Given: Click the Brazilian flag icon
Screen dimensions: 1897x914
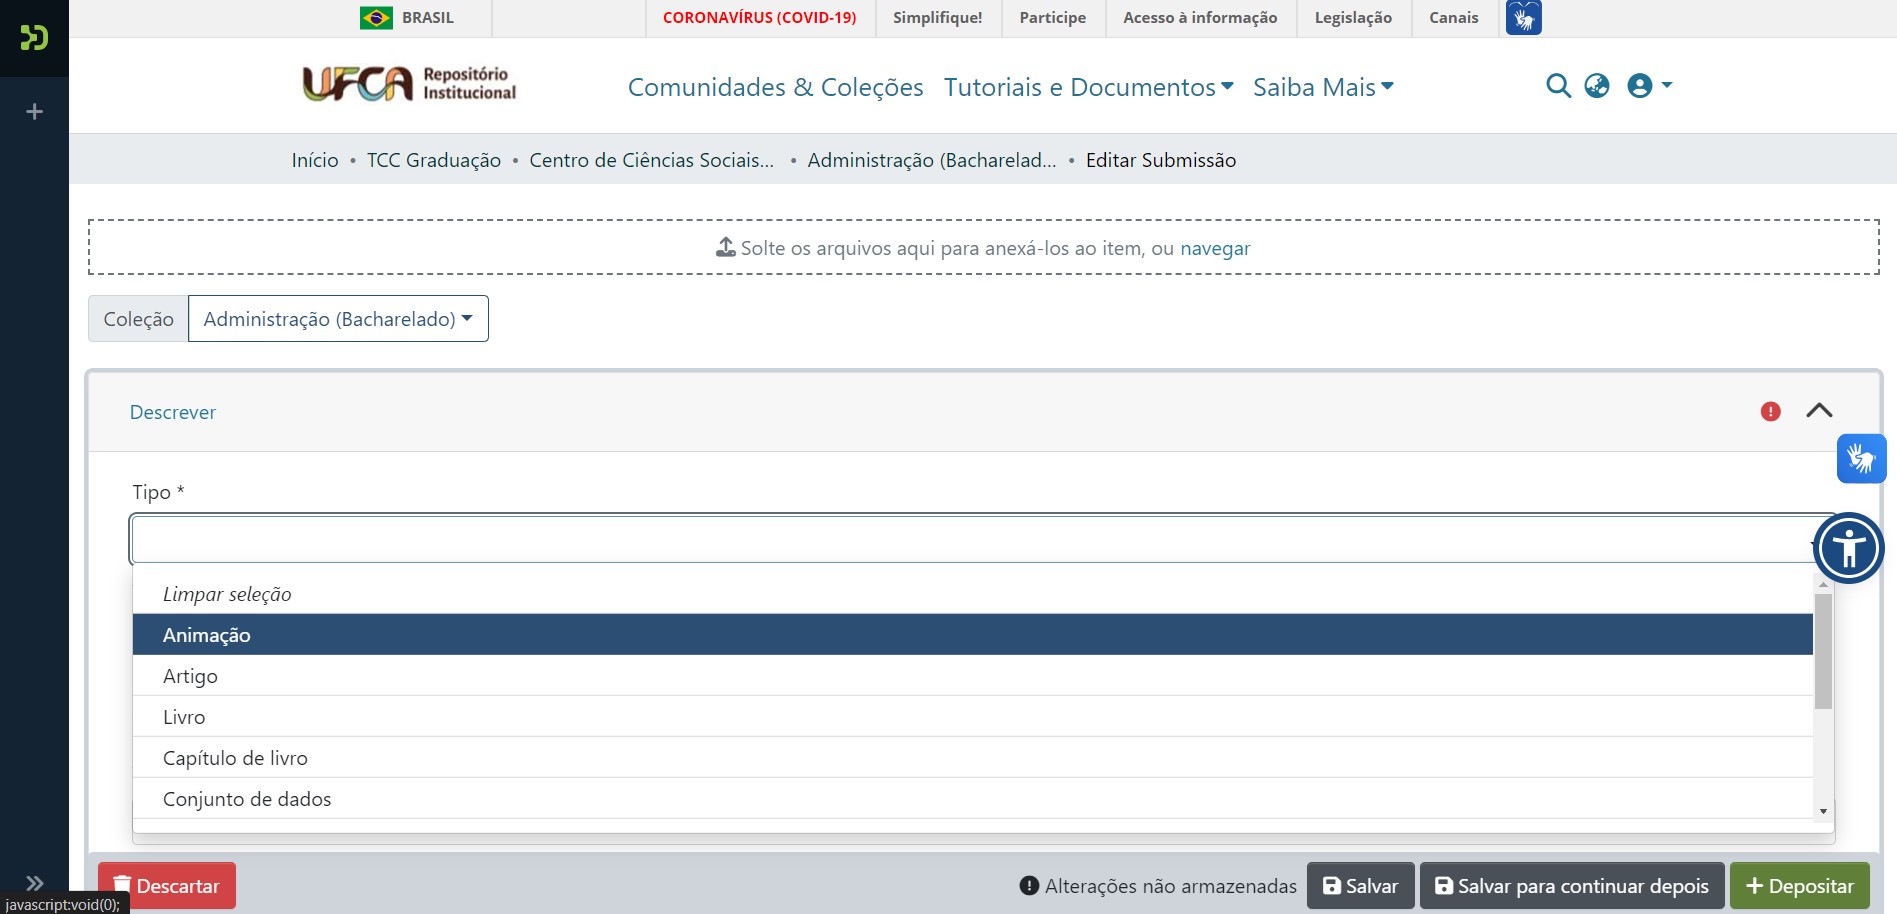Looking at the screenshot, I should point(375,17).
